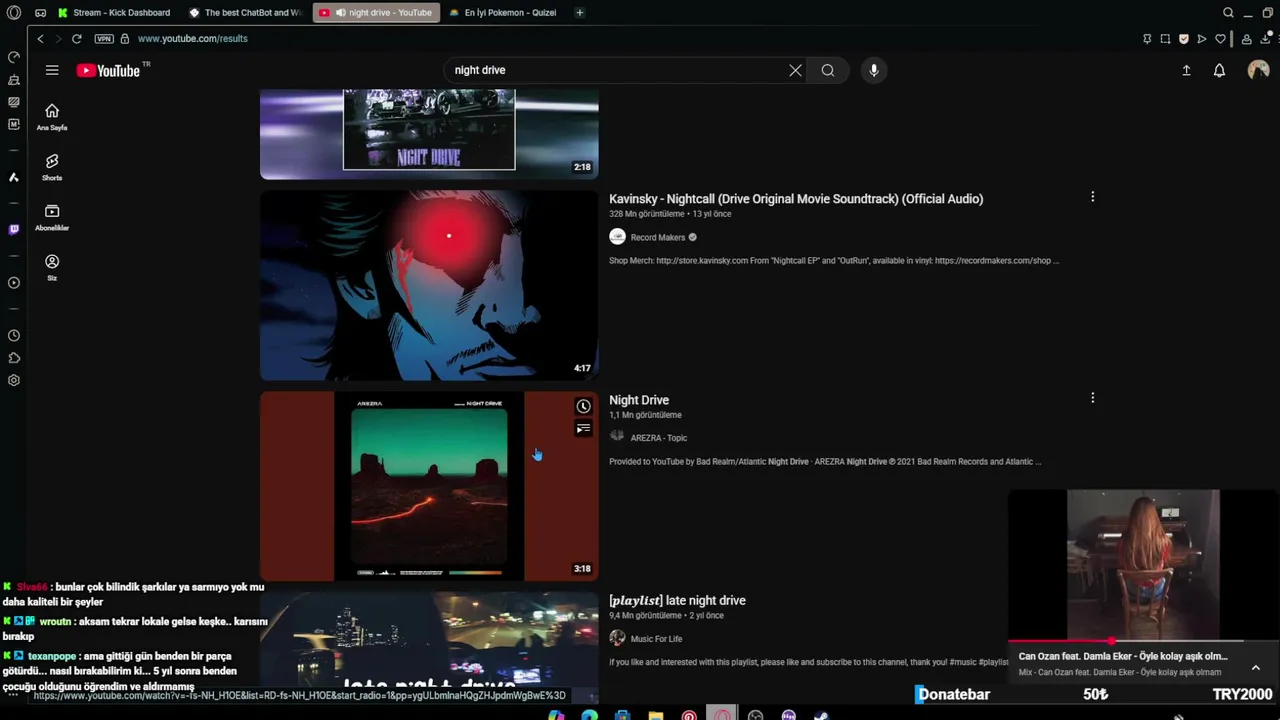Open Extensions cube icon in browser sidebar
Viewport: 1280px width, 720px height.
coord(14,358)
